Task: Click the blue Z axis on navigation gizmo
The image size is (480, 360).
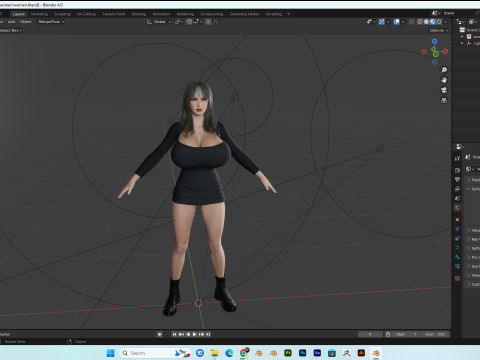Action: (434, 41)
